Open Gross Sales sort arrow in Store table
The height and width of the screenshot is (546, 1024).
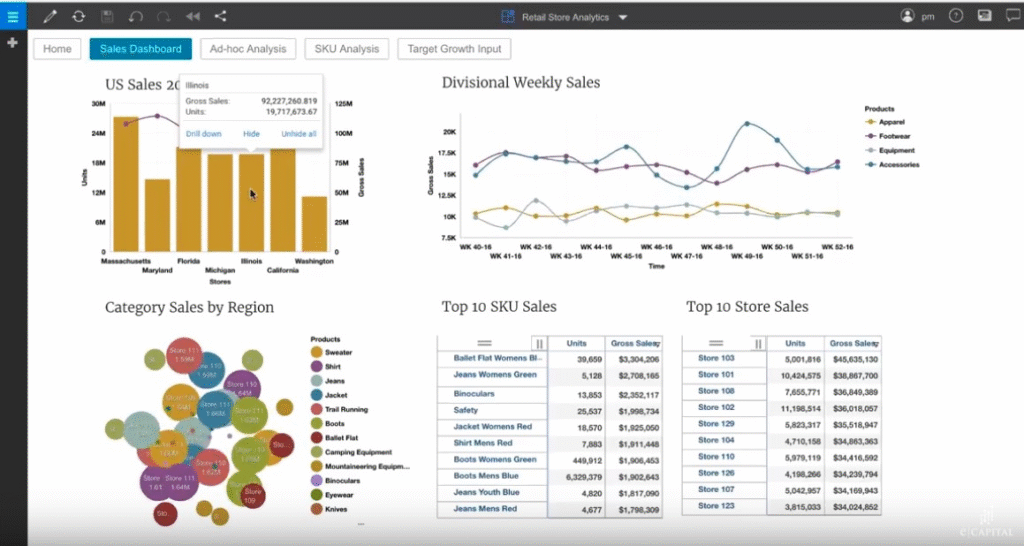click(x=876, y=344)
